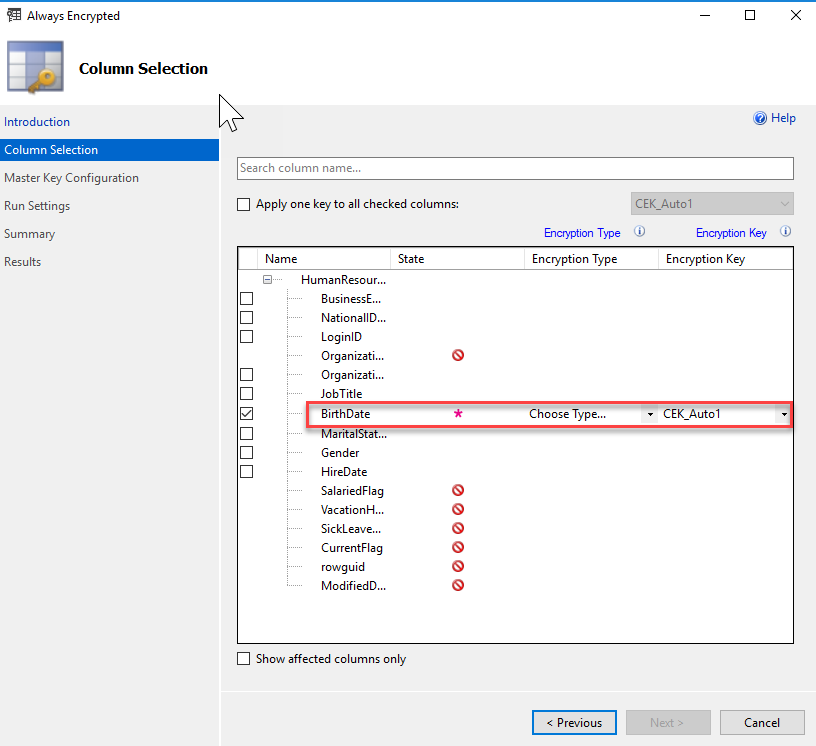Click the Encryption Key info icon
The width and height of the screenshot is (816, 746).
(785, 231)
